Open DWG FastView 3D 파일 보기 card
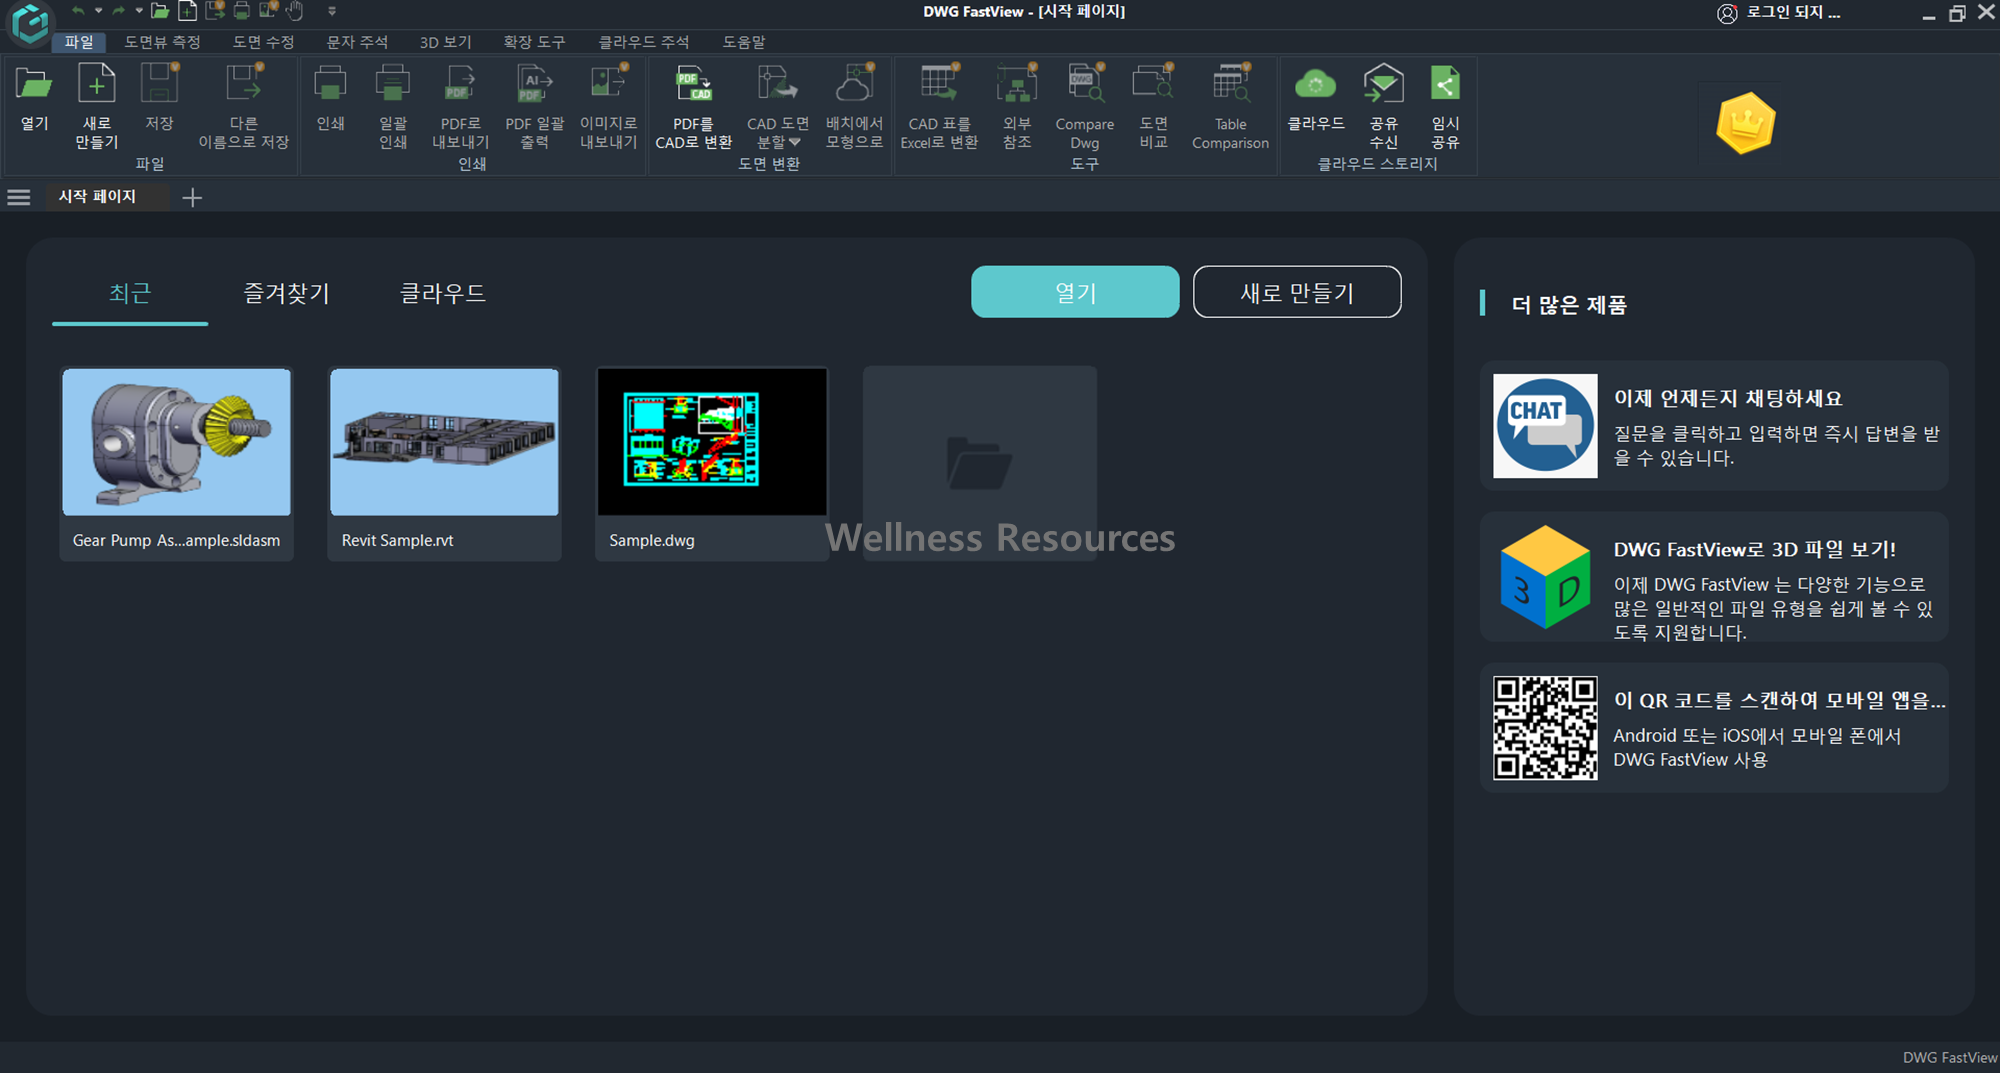This screenshot has height=1073, width=2000. click(x=1714, y=577)
